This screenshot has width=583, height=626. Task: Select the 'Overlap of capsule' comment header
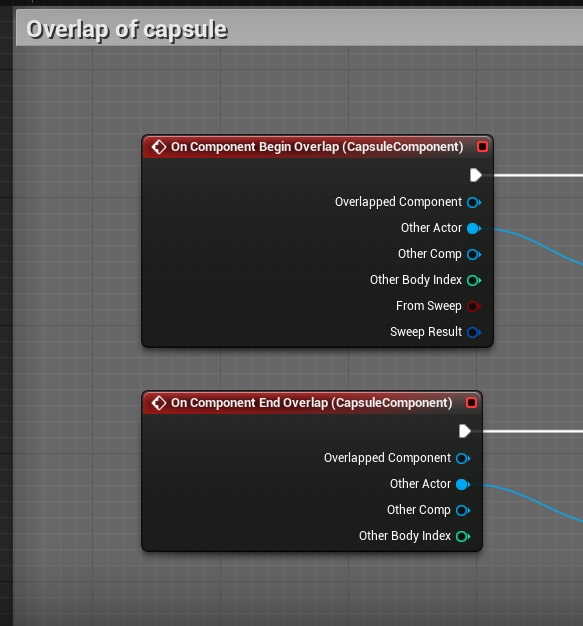click(x=299, y=28)
